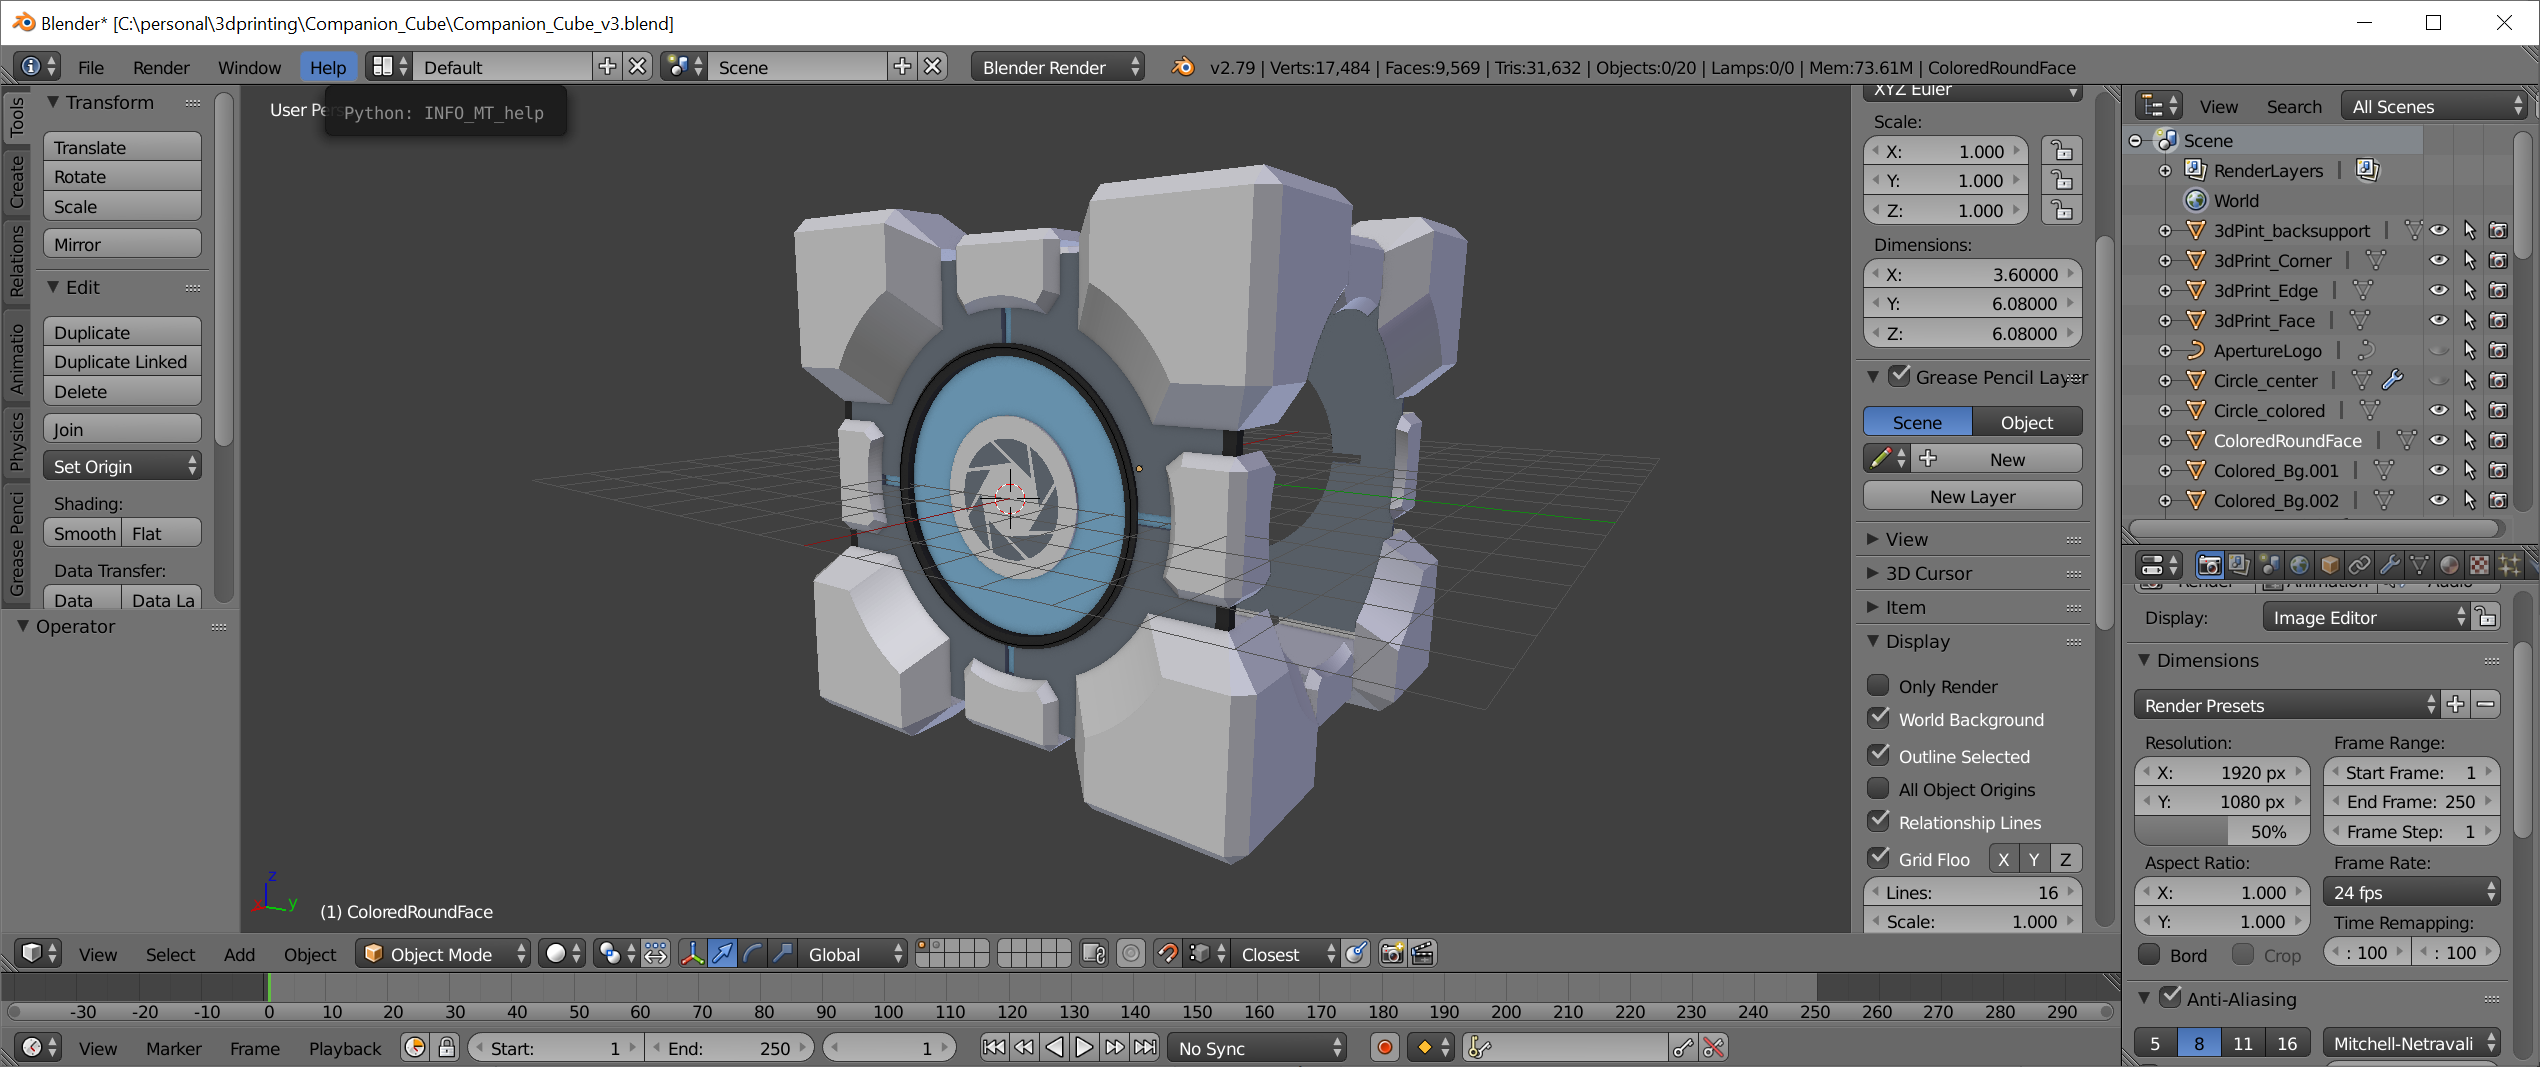Click the Smooth shading button
The width and height of the screenshot is (2540, 1067).
pyautogui.click(x=83, y=533)
